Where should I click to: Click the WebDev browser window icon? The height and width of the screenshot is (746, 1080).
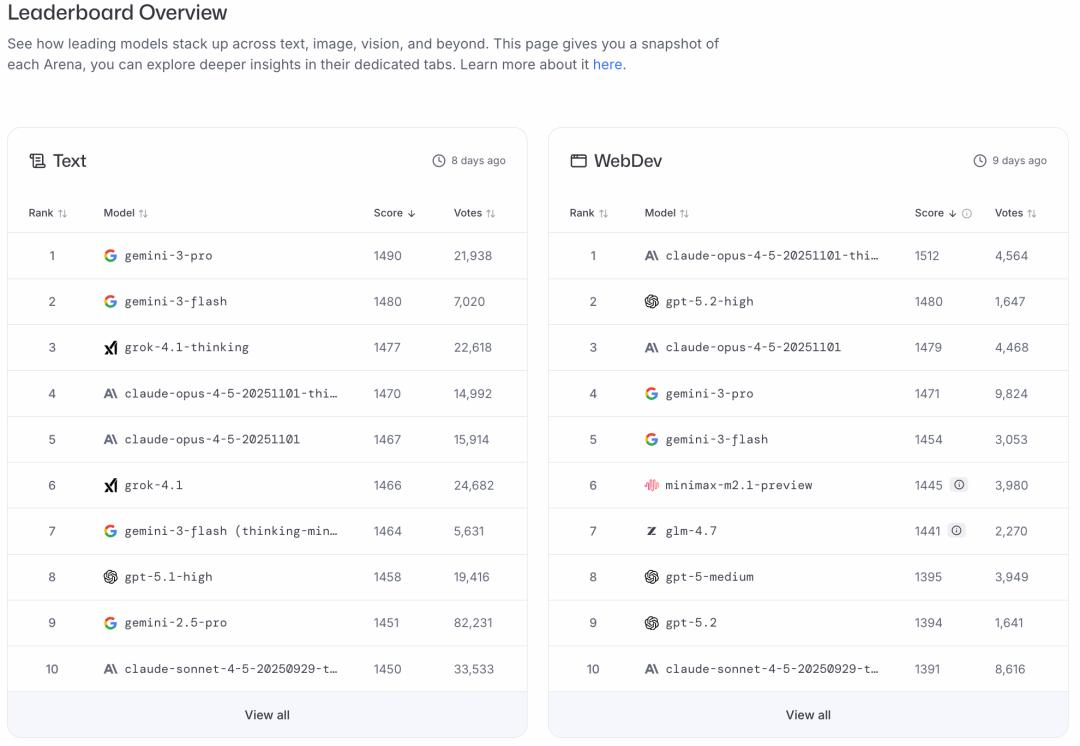click(x=578, y=161)
